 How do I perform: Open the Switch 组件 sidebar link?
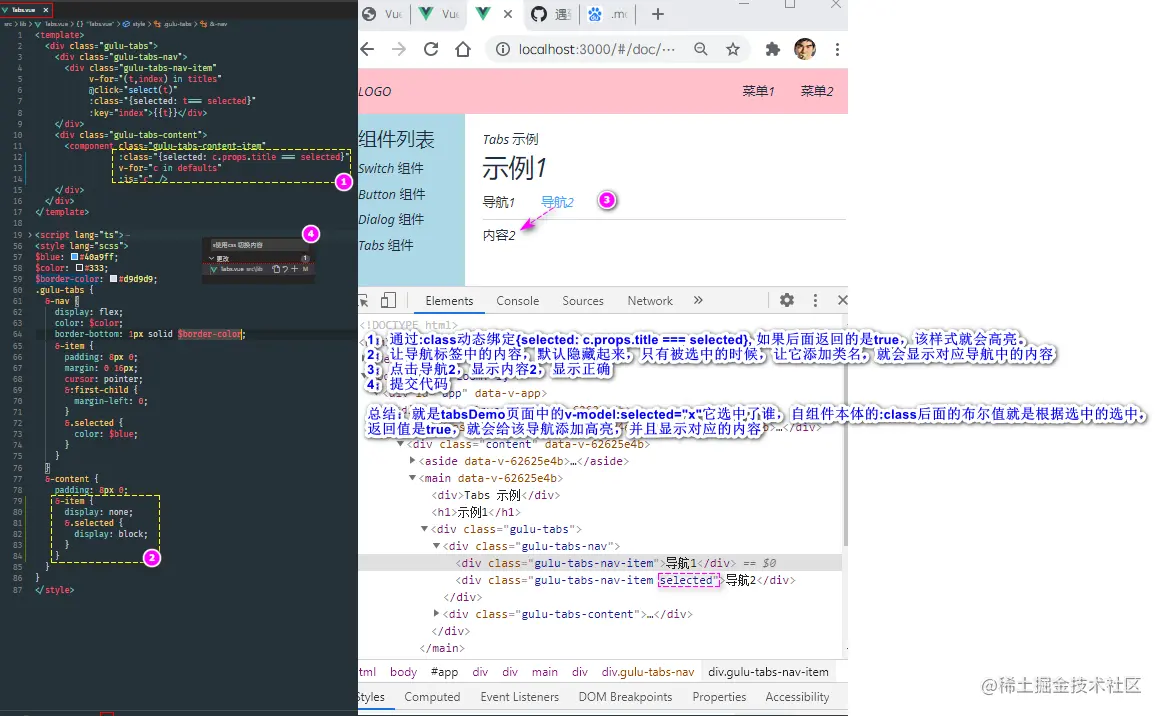pyautogui.click(x=391, y=168)
